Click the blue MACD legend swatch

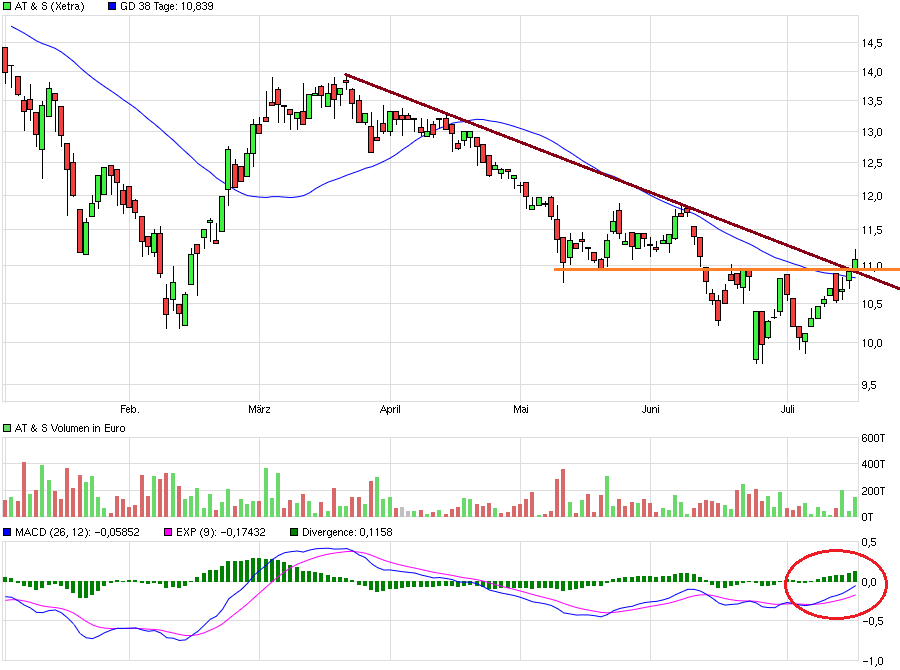8,532
